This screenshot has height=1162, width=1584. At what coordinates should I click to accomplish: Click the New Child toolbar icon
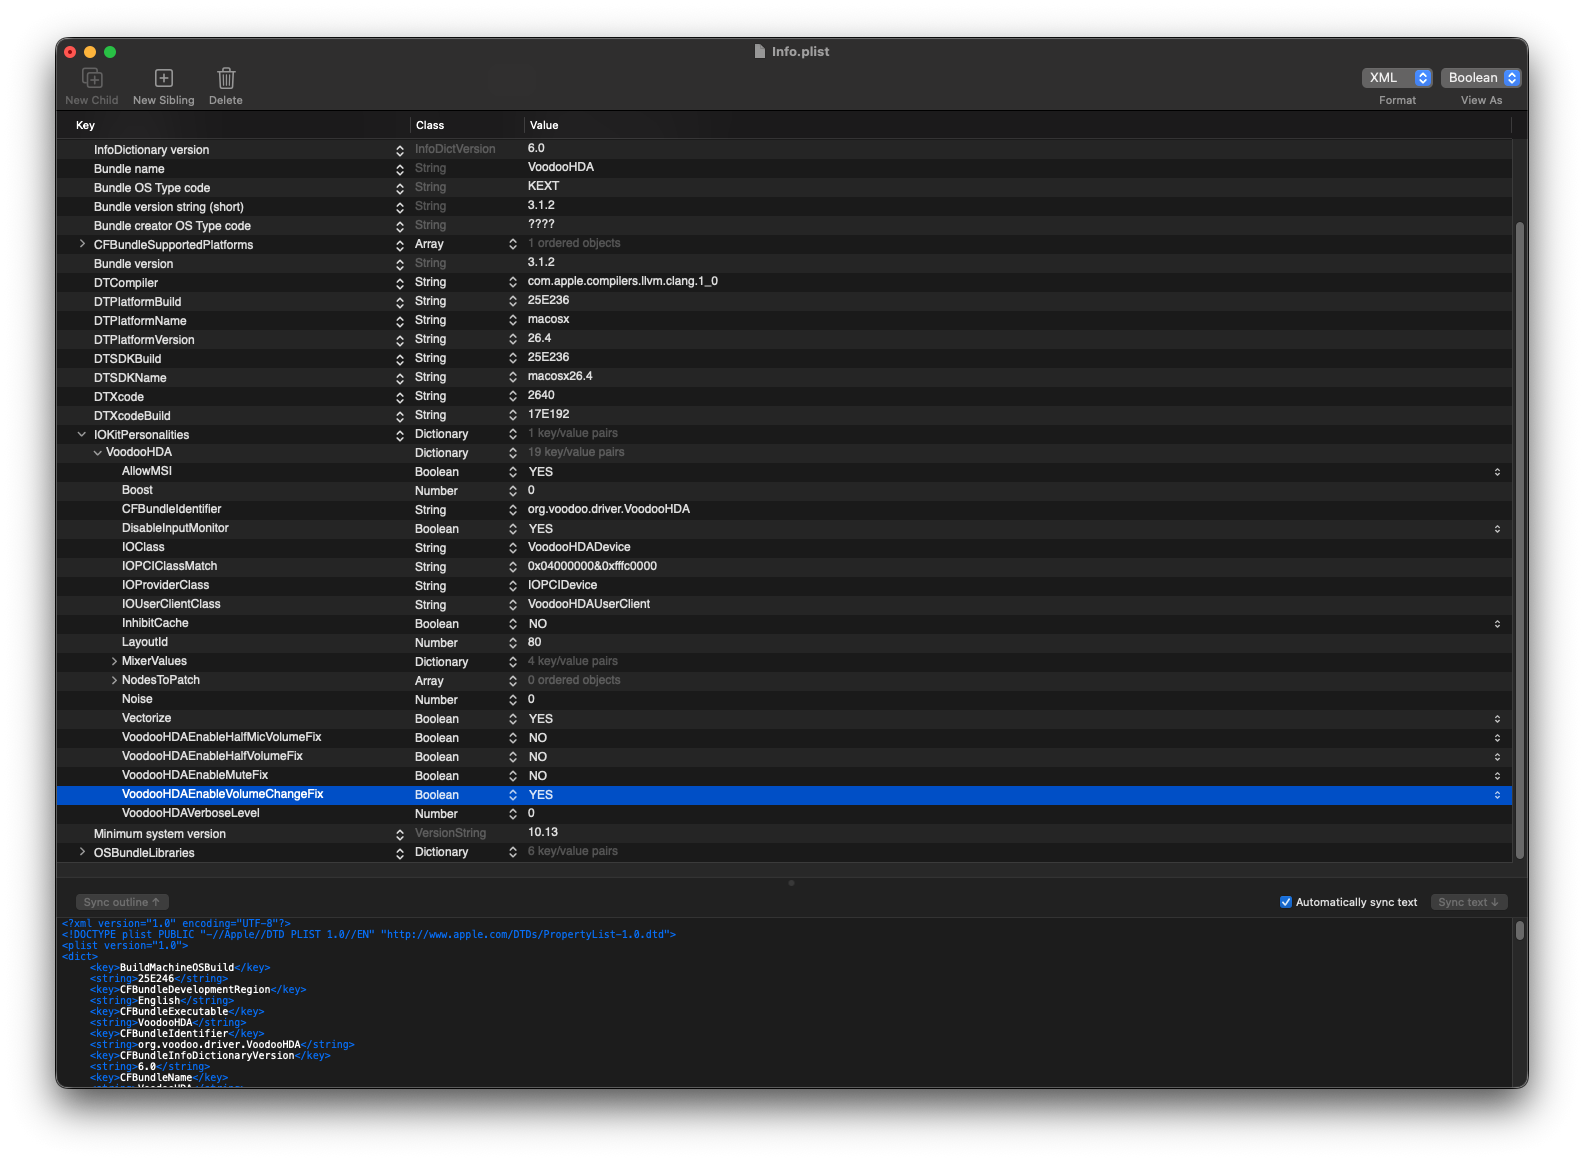tap(92, 79)
